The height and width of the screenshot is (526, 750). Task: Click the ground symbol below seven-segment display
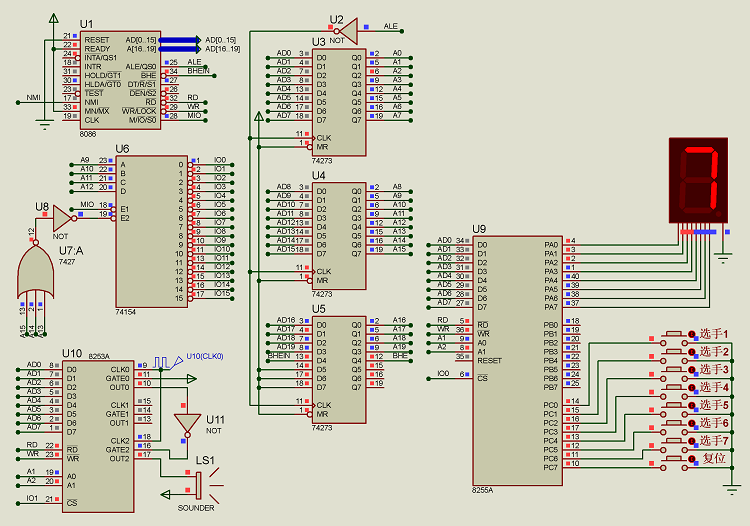click(x=723, y=259)
